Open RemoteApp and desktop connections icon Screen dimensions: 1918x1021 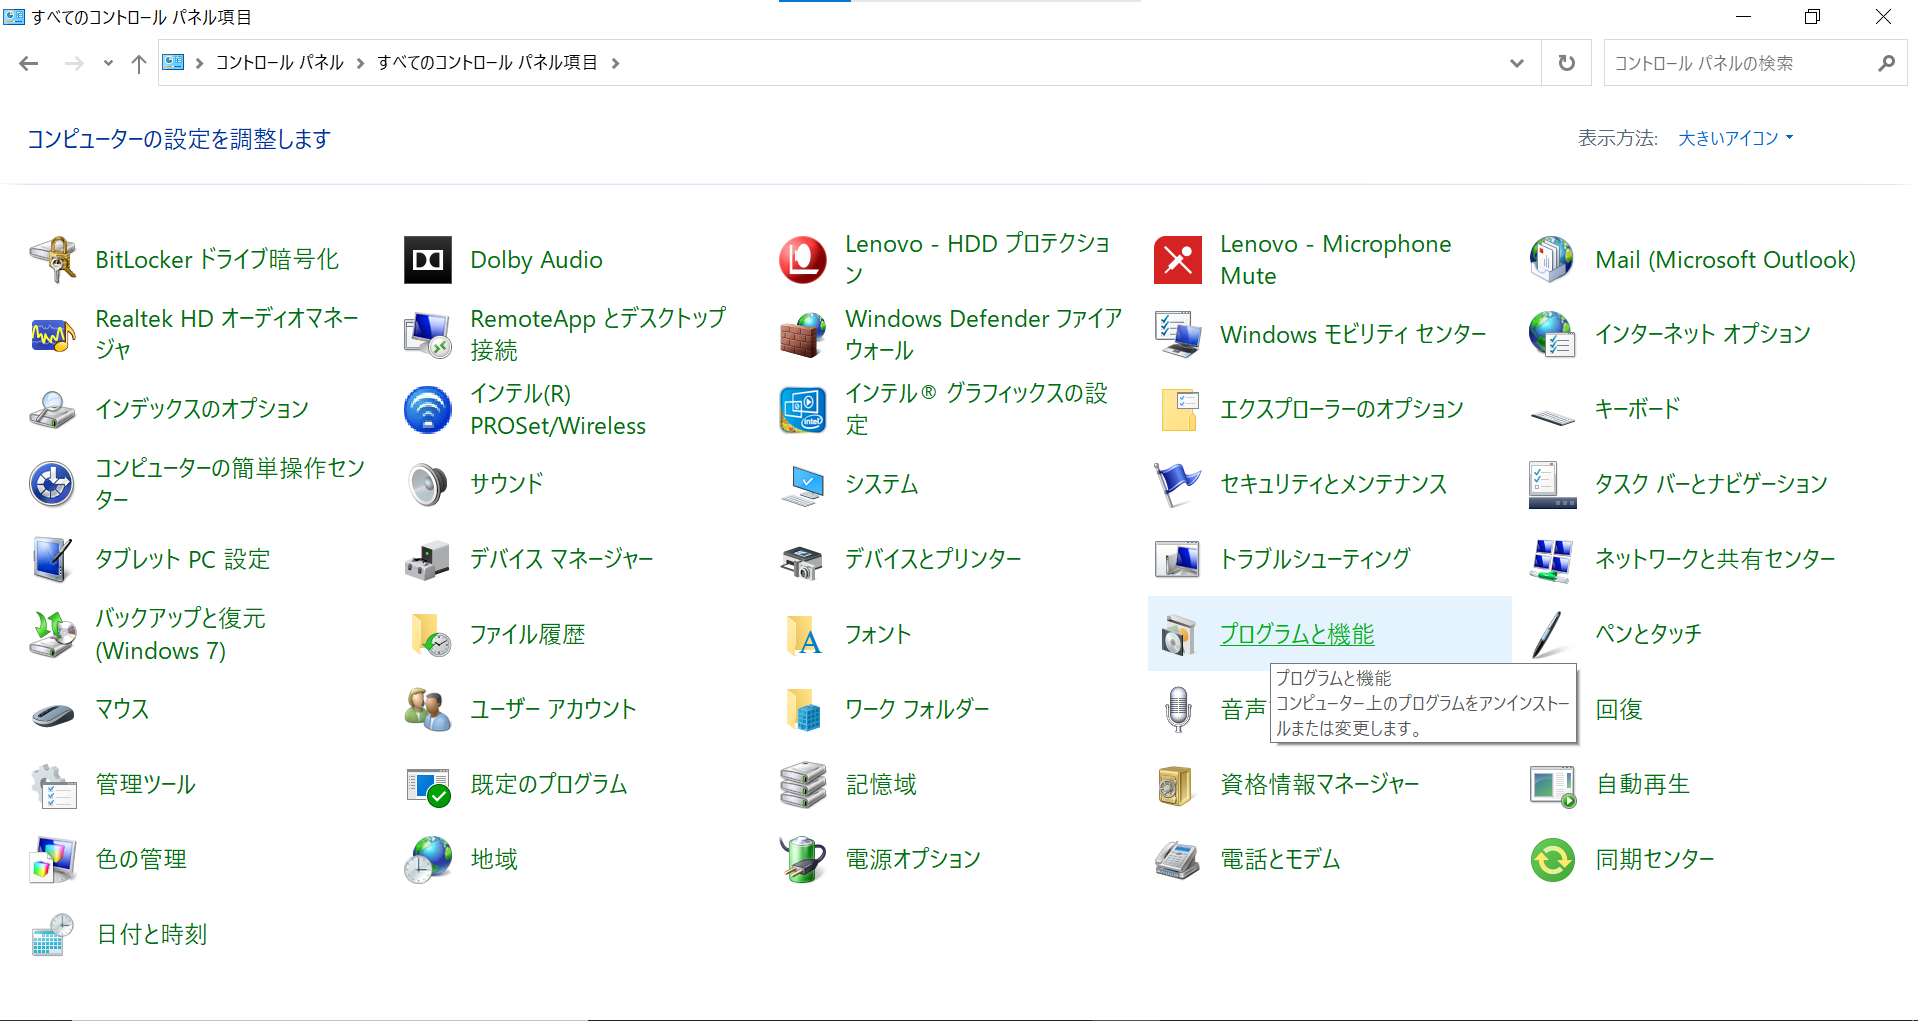[428, 335]
